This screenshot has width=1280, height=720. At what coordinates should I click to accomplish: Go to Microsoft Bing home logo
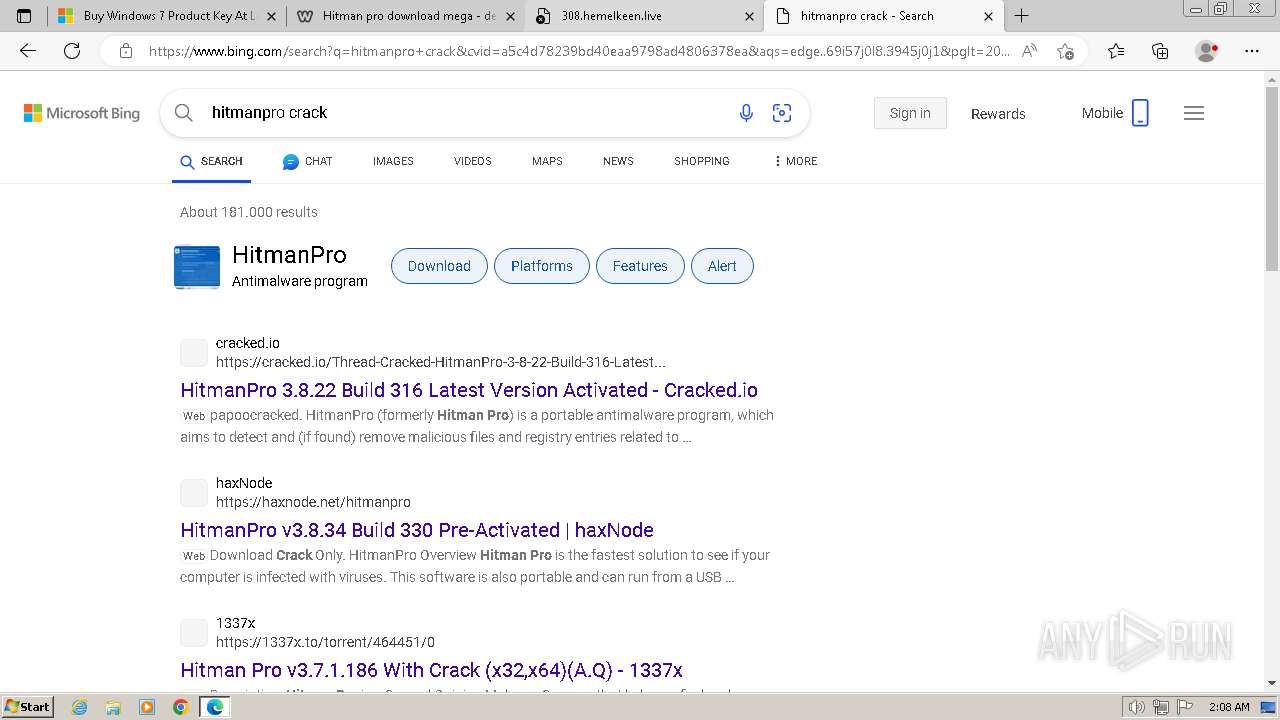(82, 113)
